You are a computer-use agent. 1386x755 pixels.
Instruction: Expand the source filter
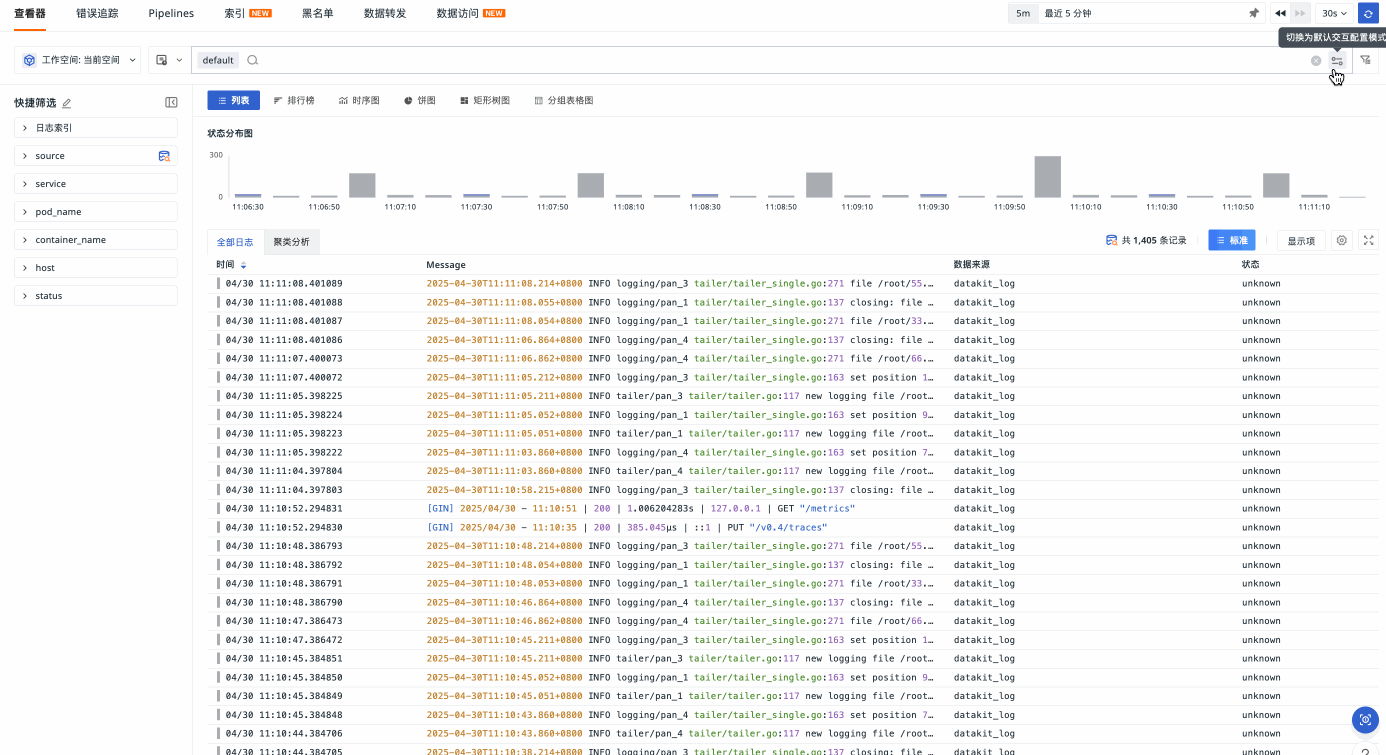(x=96, y=156)
